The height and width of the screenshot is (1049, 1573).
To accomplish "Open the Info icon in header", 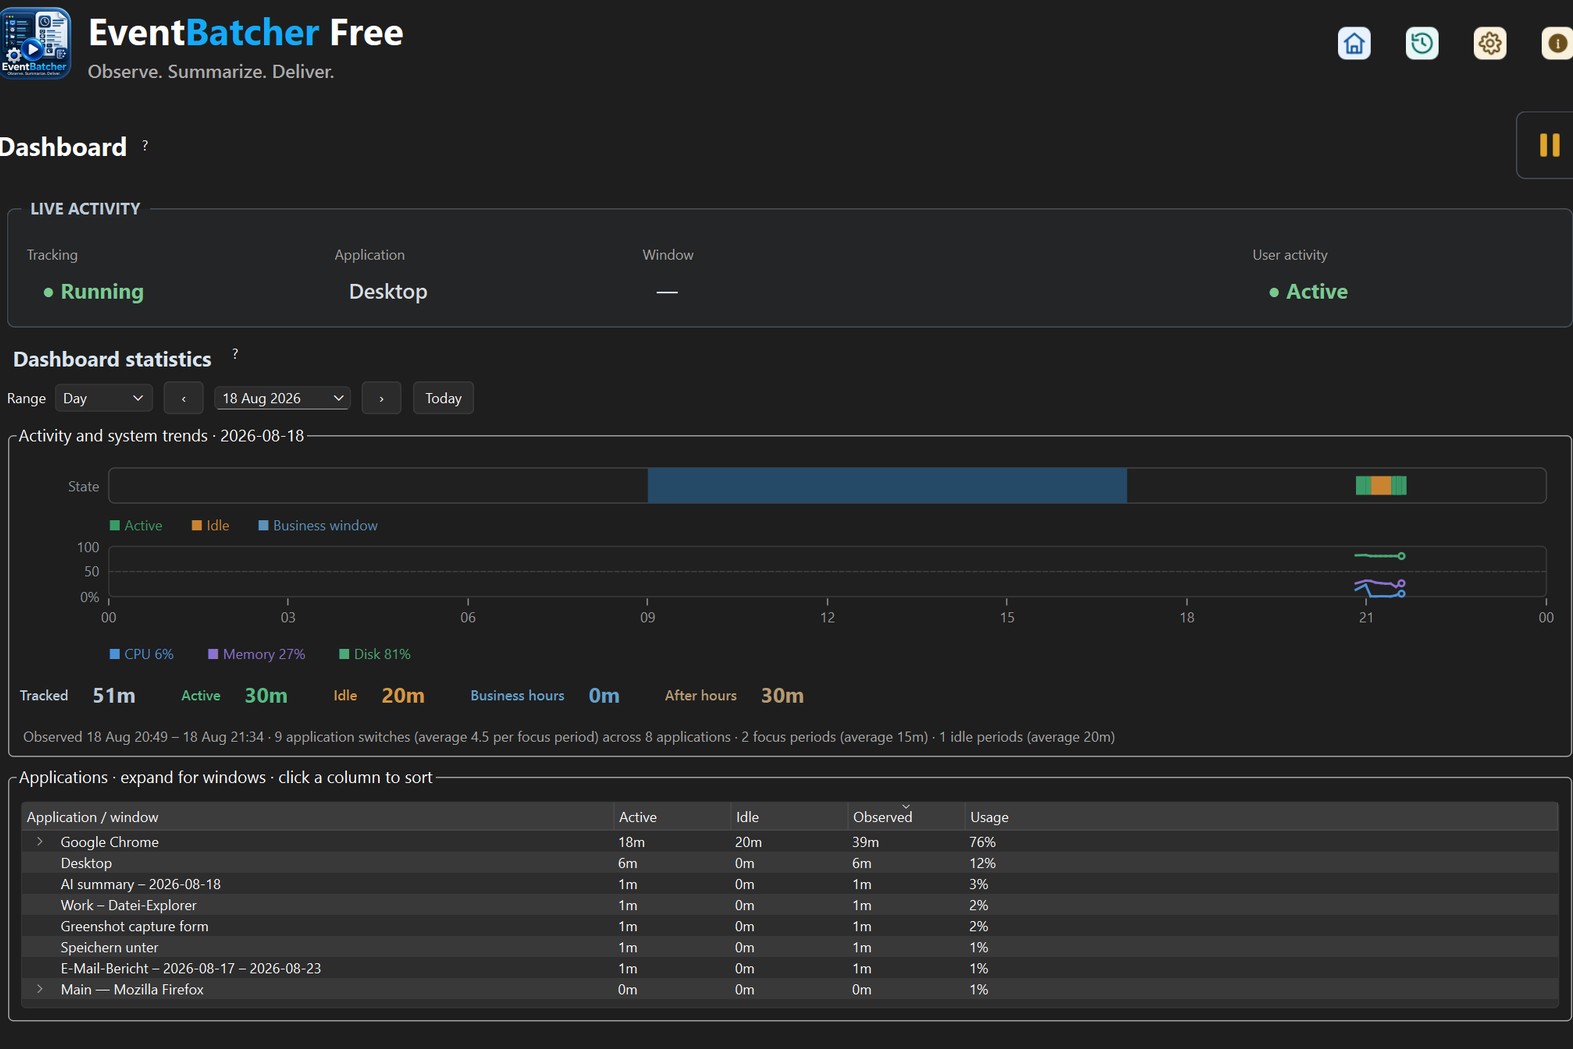I will [1557, 43].
